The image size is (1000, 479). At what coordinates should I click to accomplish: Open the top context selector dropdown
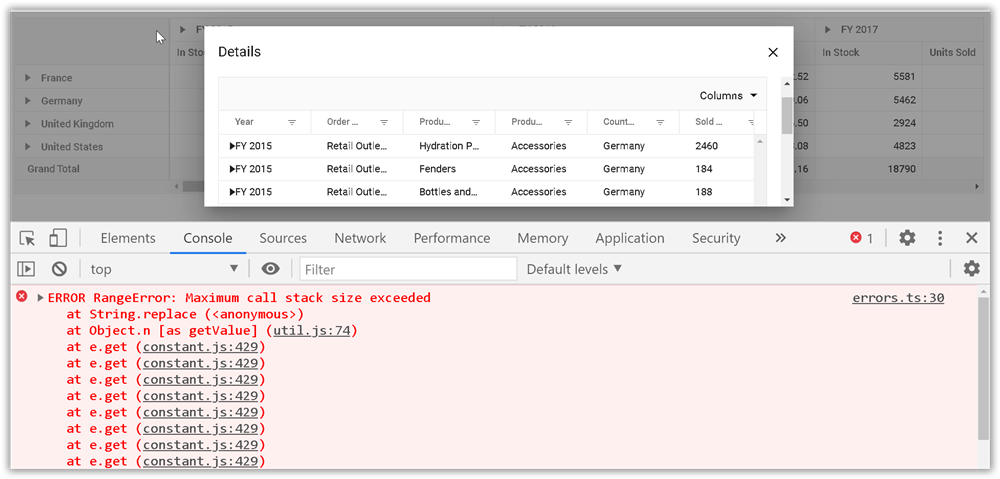click(165, 269)
